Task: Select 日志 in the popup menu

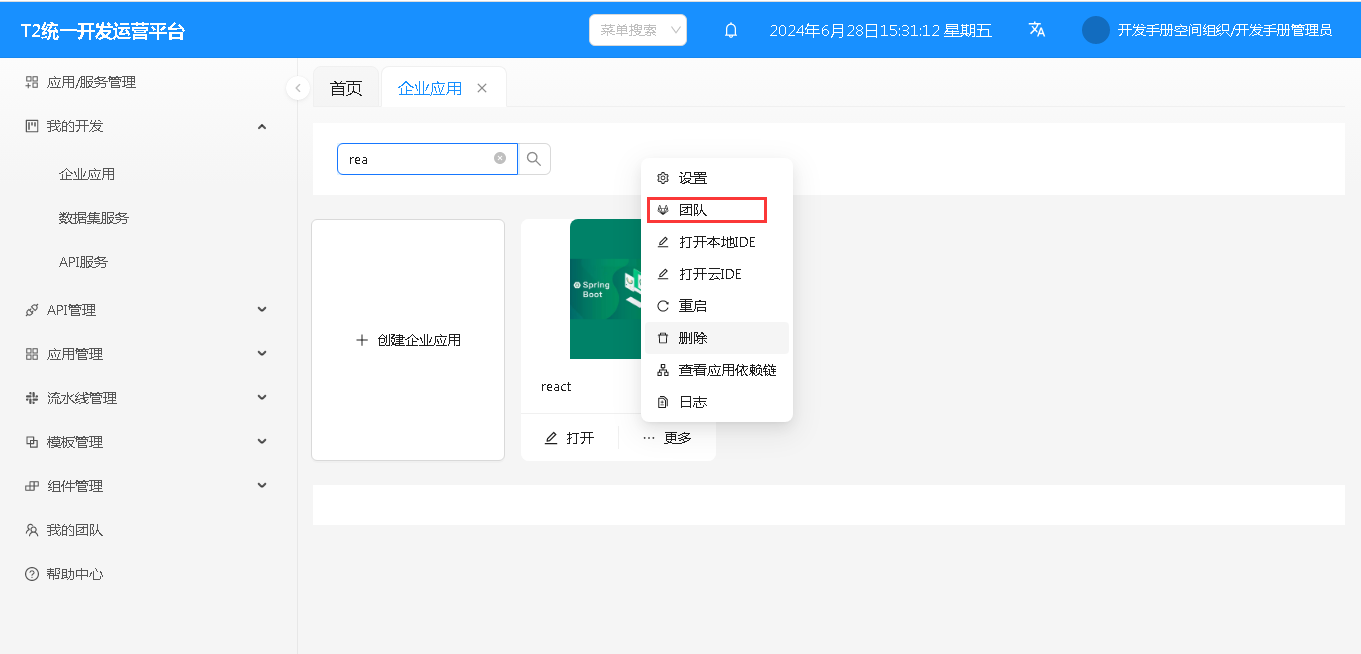Action: (717, 402)
